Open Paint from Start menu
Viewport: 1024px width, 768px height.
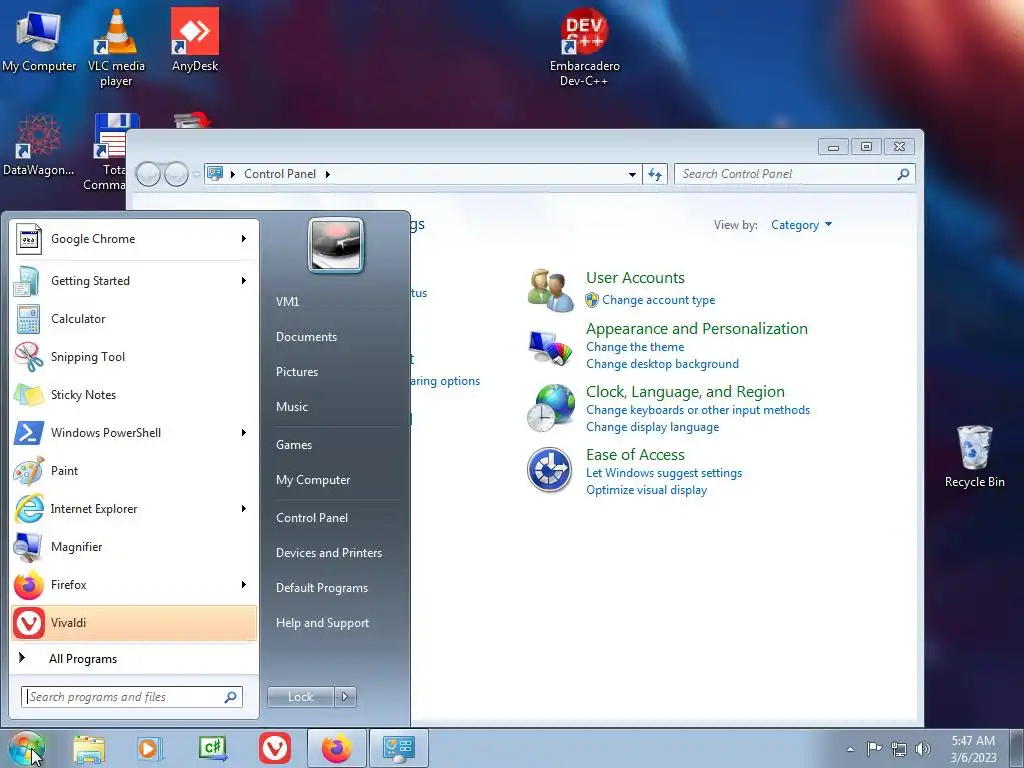(x=134, y=471)
